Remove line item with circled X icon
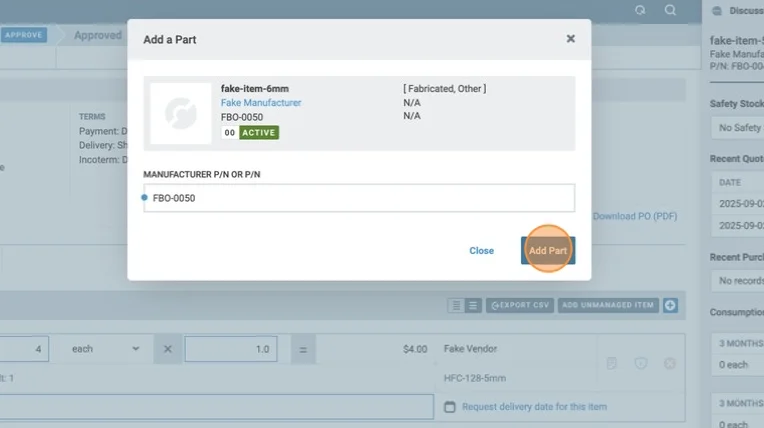764x428 pixels. pos(669,362)
